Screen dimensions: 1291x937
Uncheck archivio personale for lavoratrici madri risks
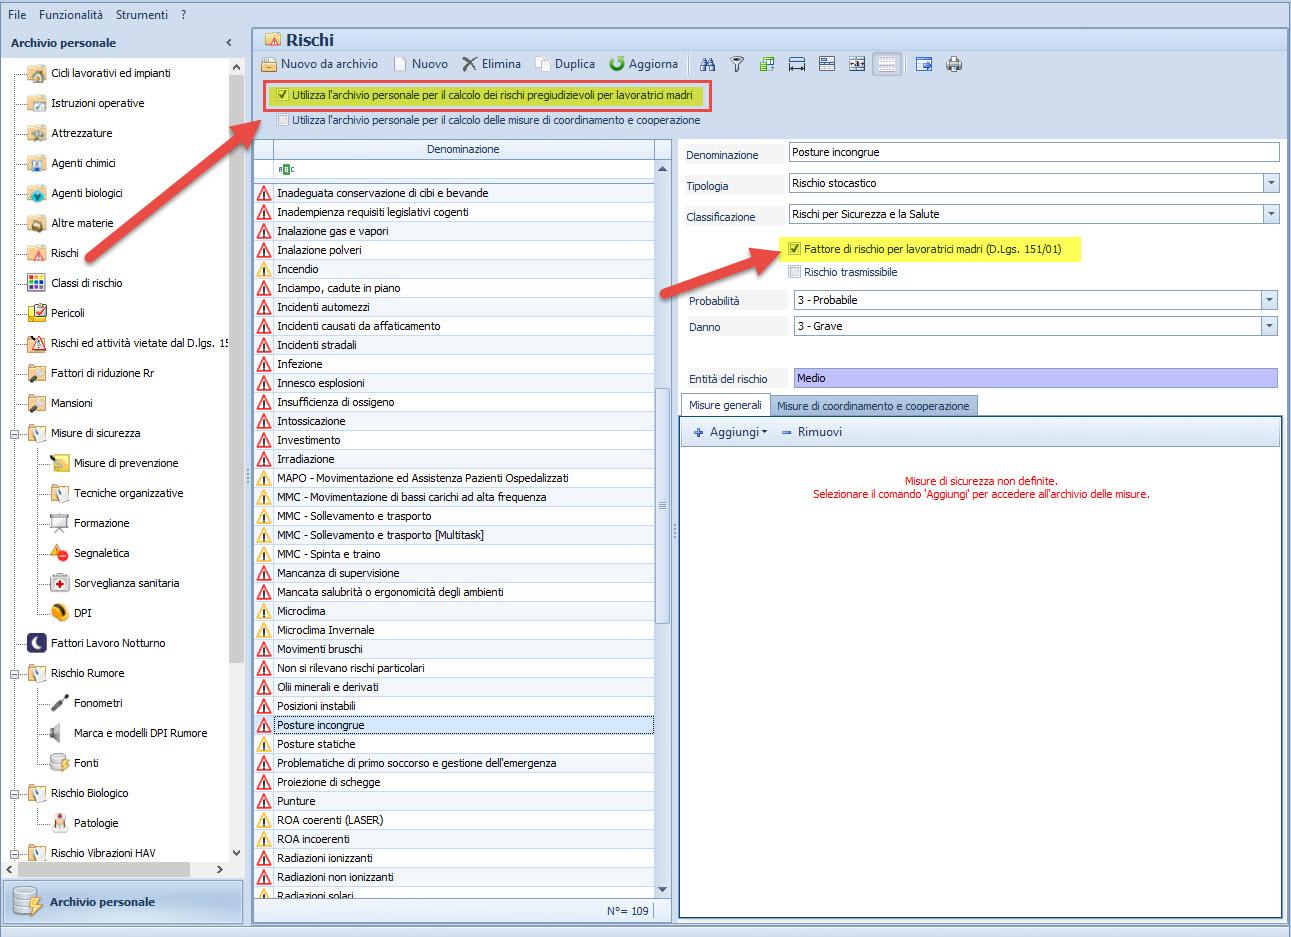click(x=283, y=95)
